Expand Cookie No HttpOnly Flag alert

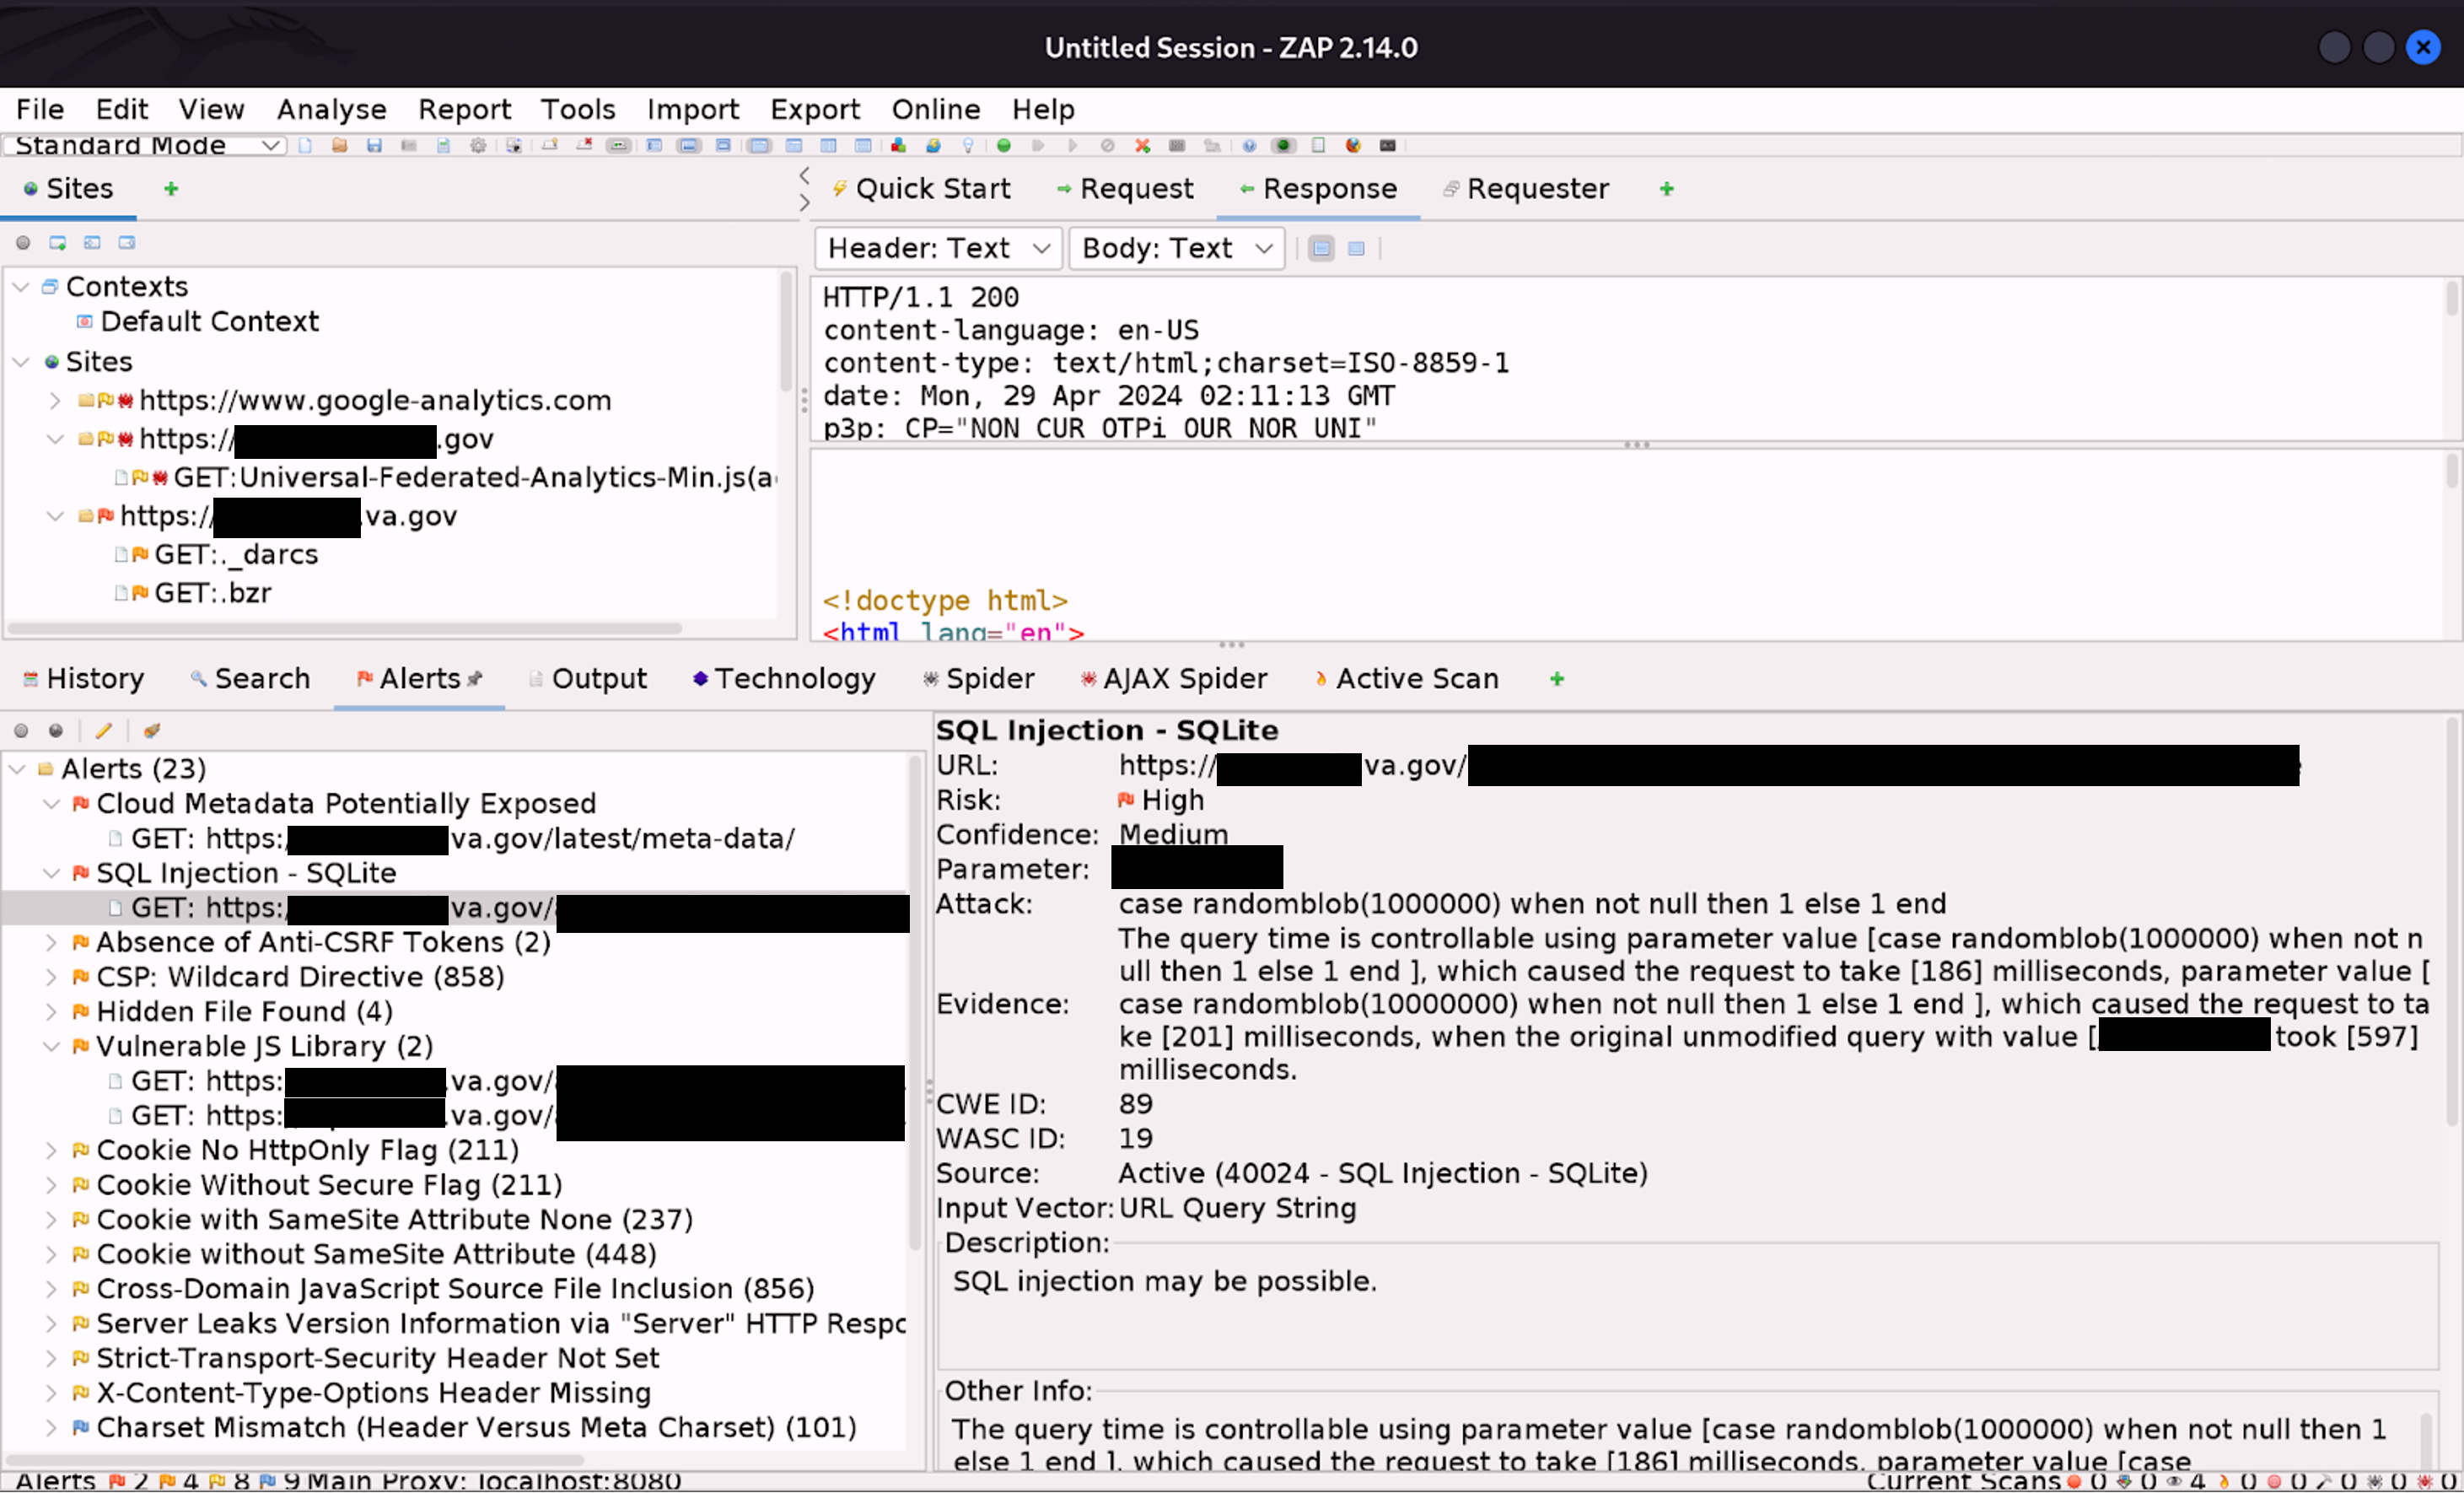tap(52, 1151)
